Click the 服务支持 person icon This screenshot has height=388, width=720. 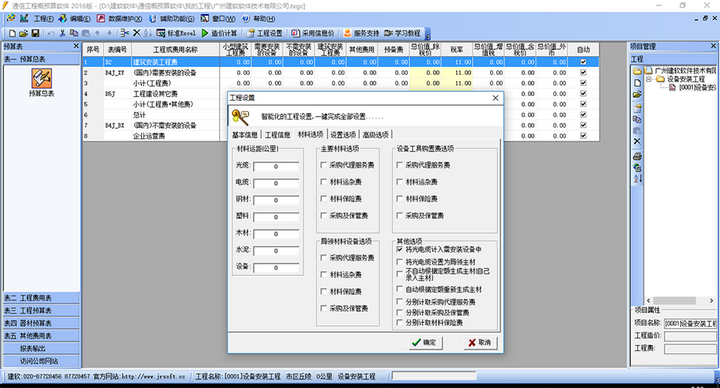pos(347,33)
